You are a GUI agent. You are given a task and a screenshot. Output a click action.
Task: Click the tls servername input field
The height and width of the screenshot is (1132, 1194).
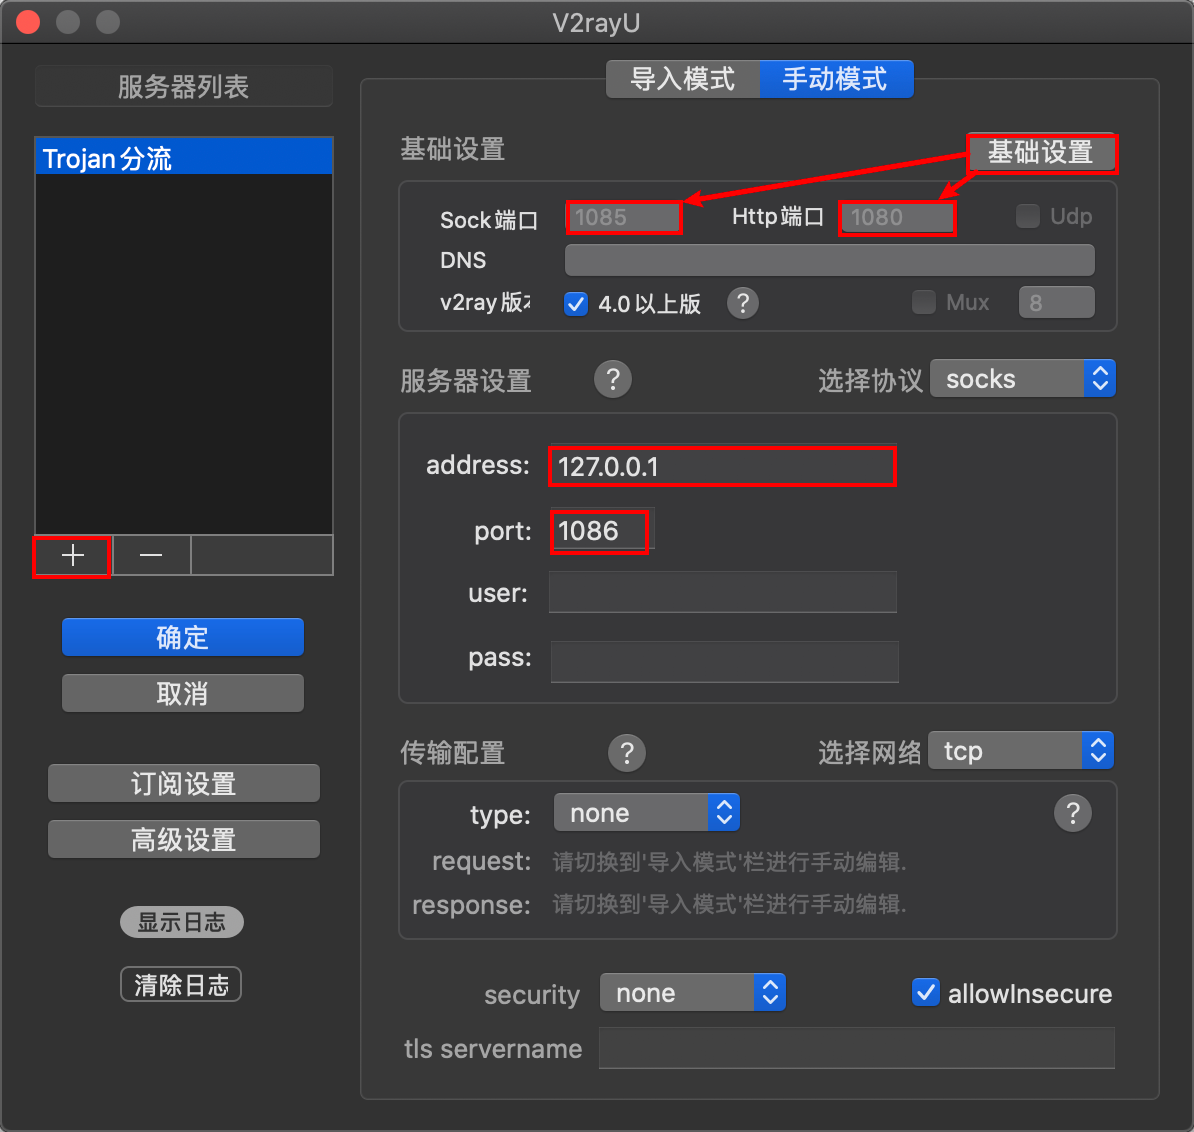(x=857, y=1048)
